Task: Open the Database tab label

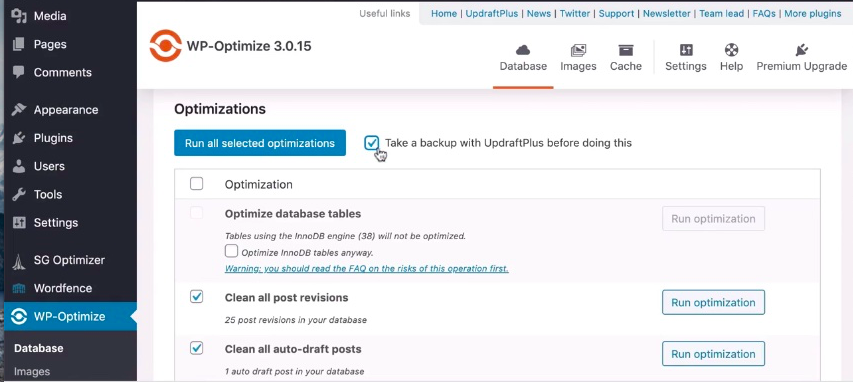Action: [x=523, y=66]
